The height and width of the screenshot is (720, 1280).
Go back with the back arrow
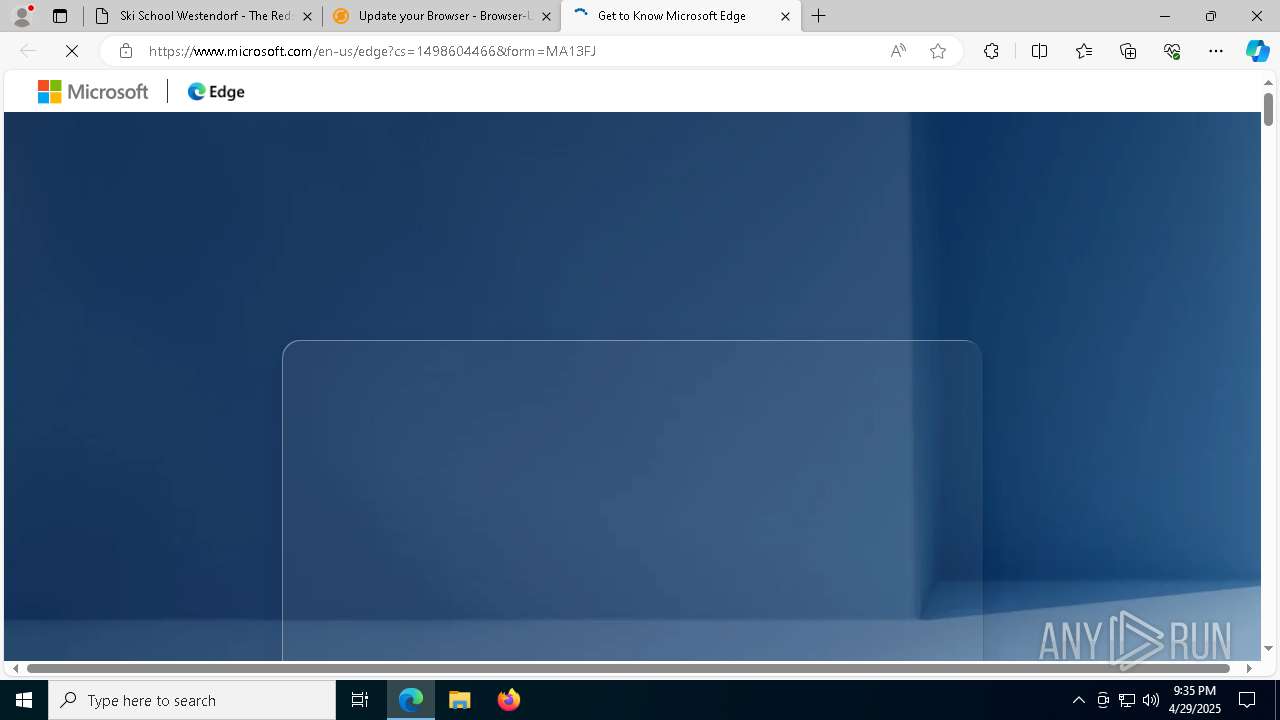click(x=28, y=51)
